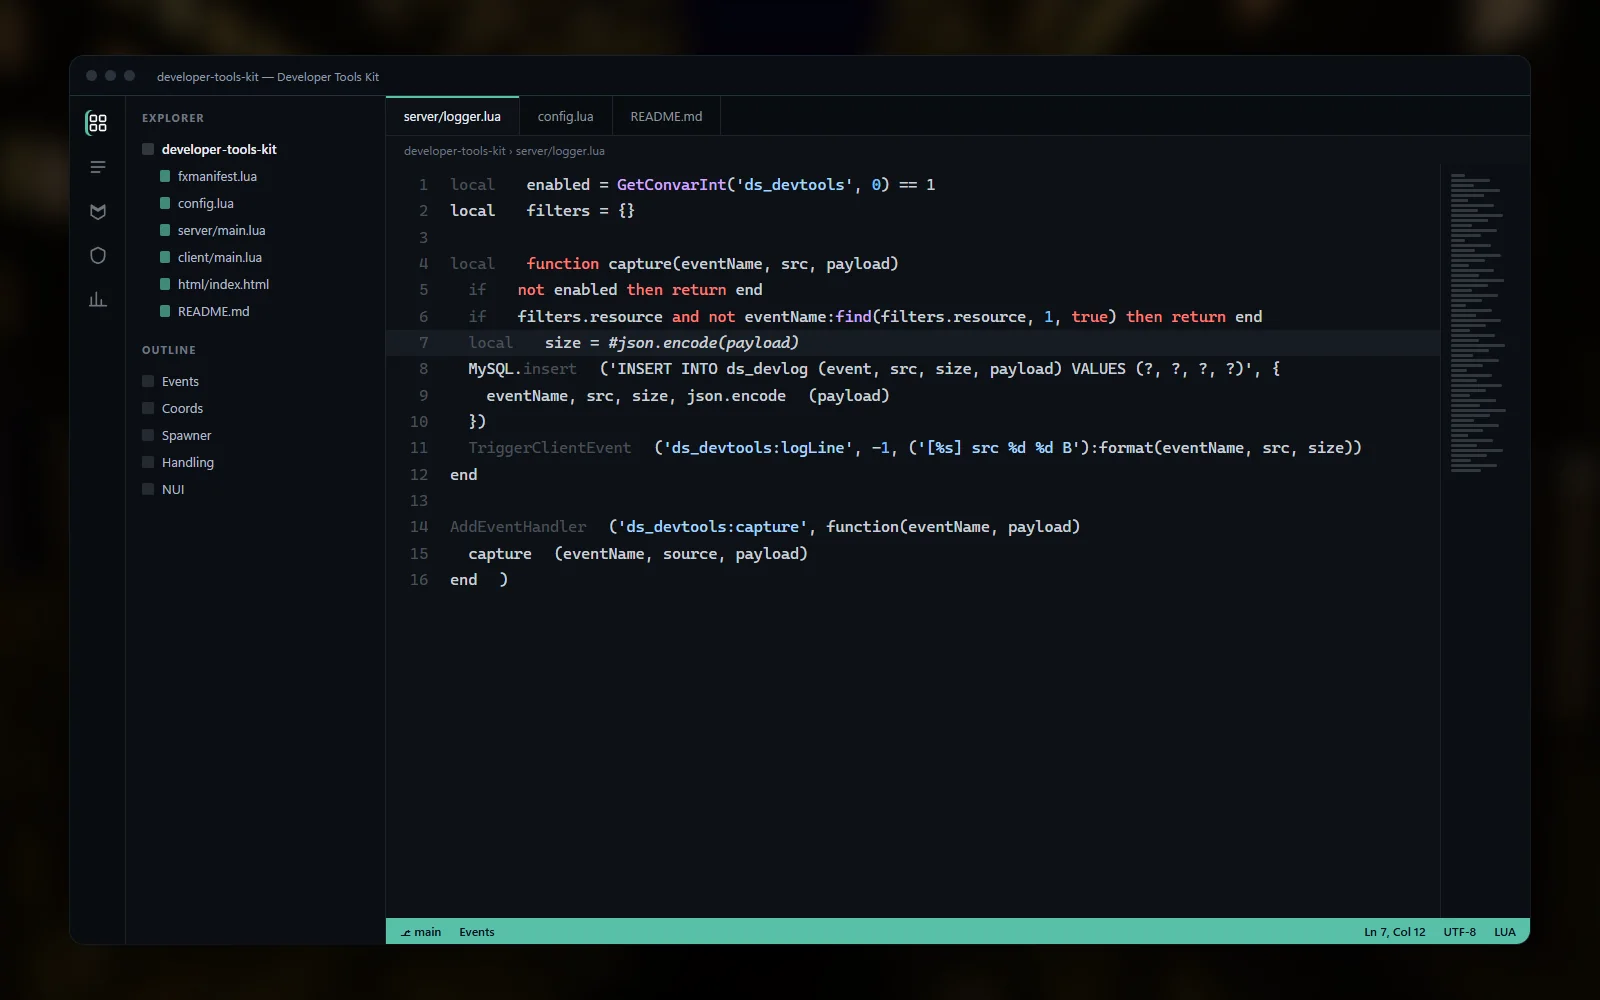
Task: Click the file icon beside client/main.lua
Action: click(165, 257)
